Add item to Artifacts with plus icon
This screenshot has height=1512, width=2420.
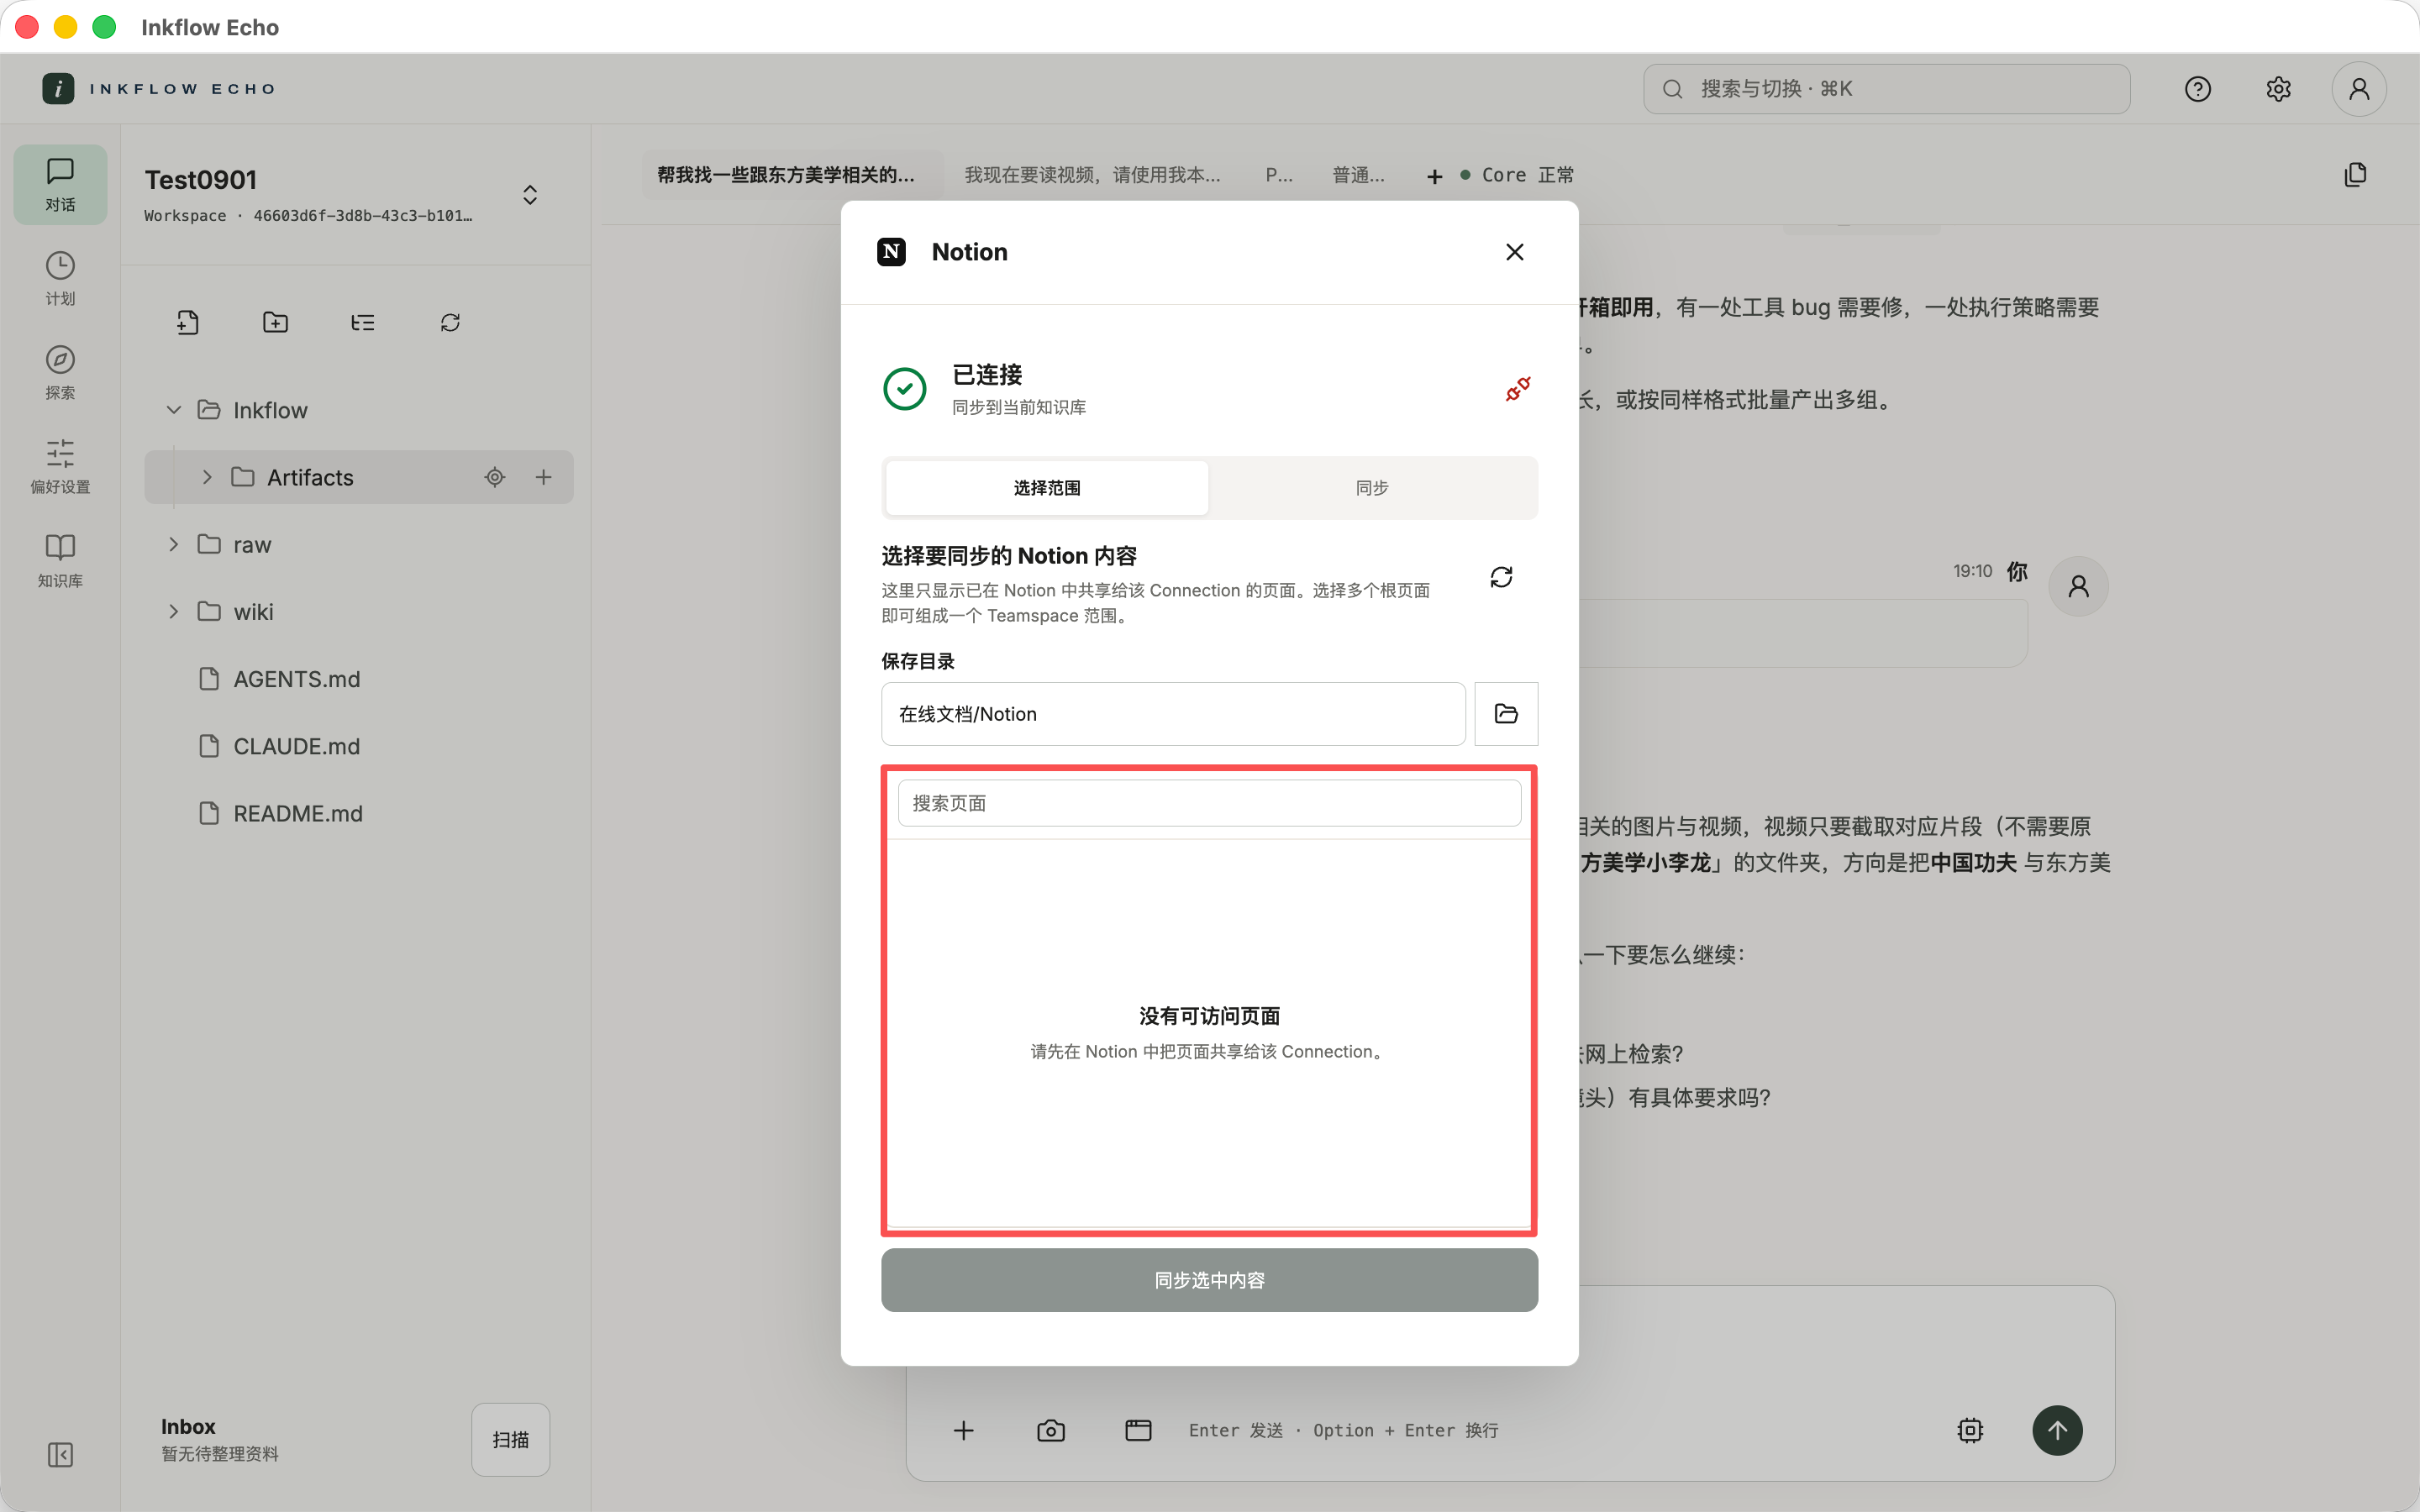543,477
